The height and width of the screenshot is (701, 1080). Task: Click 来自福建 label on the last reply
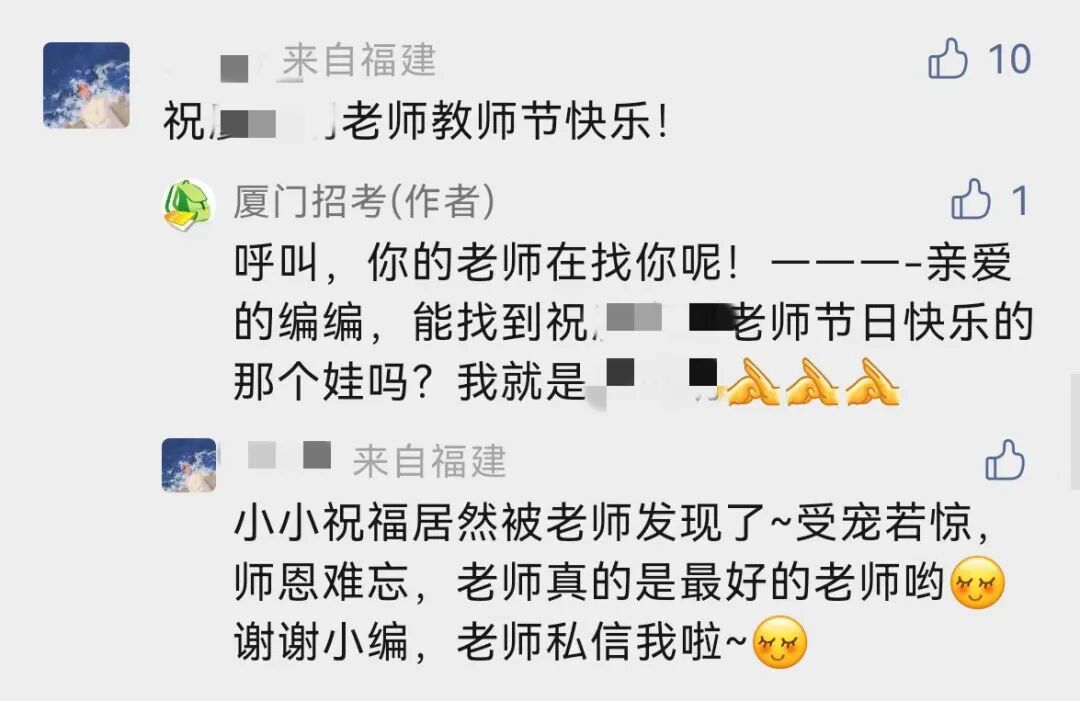430,461
